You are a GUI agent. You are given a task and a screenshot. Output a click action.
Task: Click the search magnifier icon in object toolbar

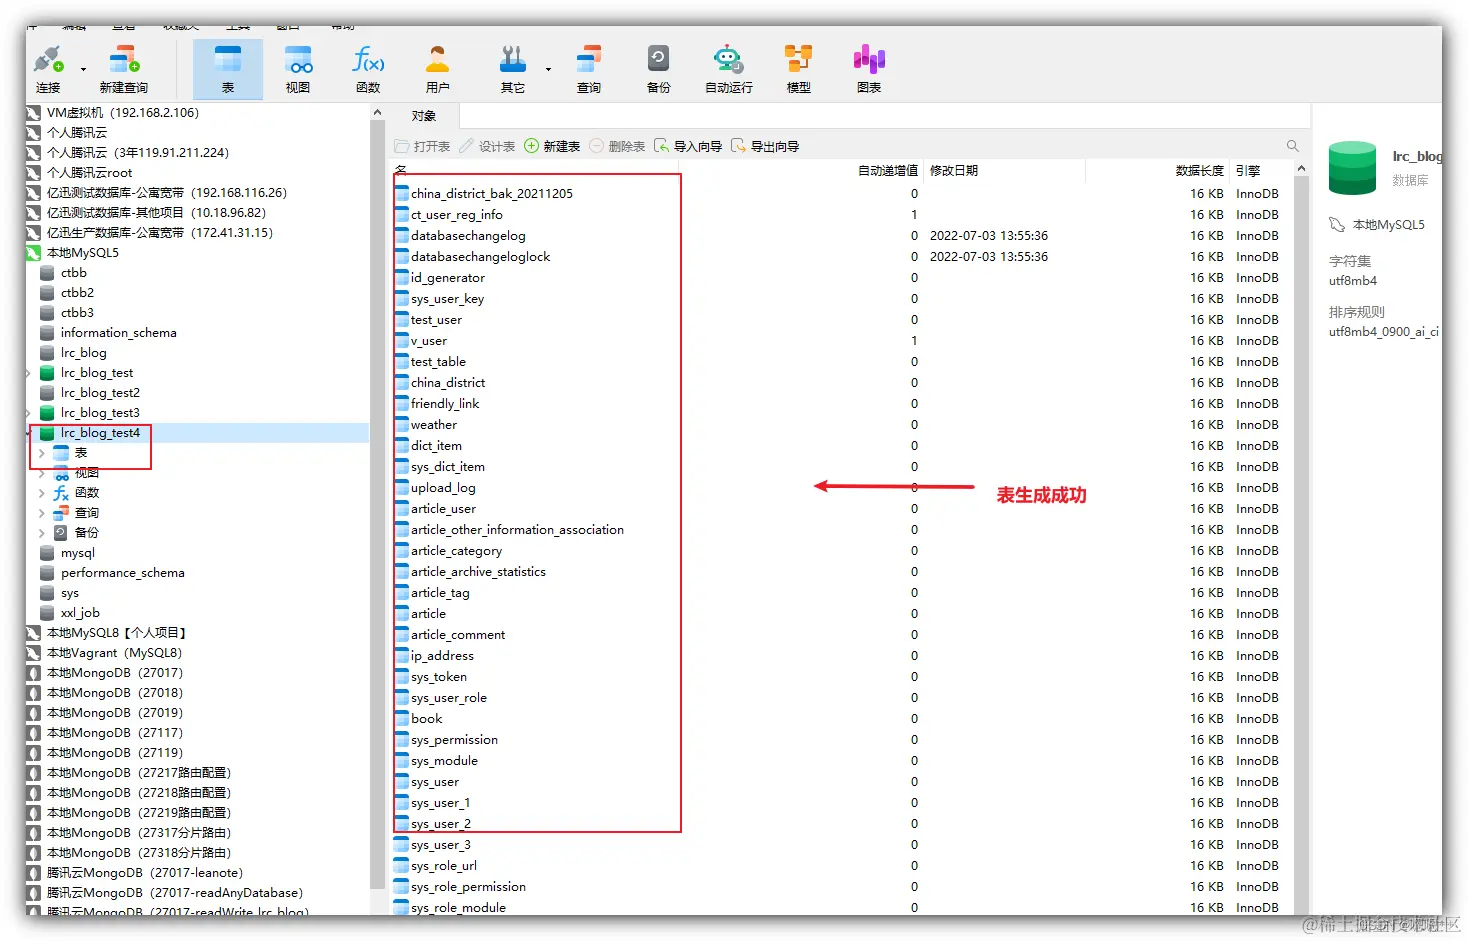(1292, 146)
